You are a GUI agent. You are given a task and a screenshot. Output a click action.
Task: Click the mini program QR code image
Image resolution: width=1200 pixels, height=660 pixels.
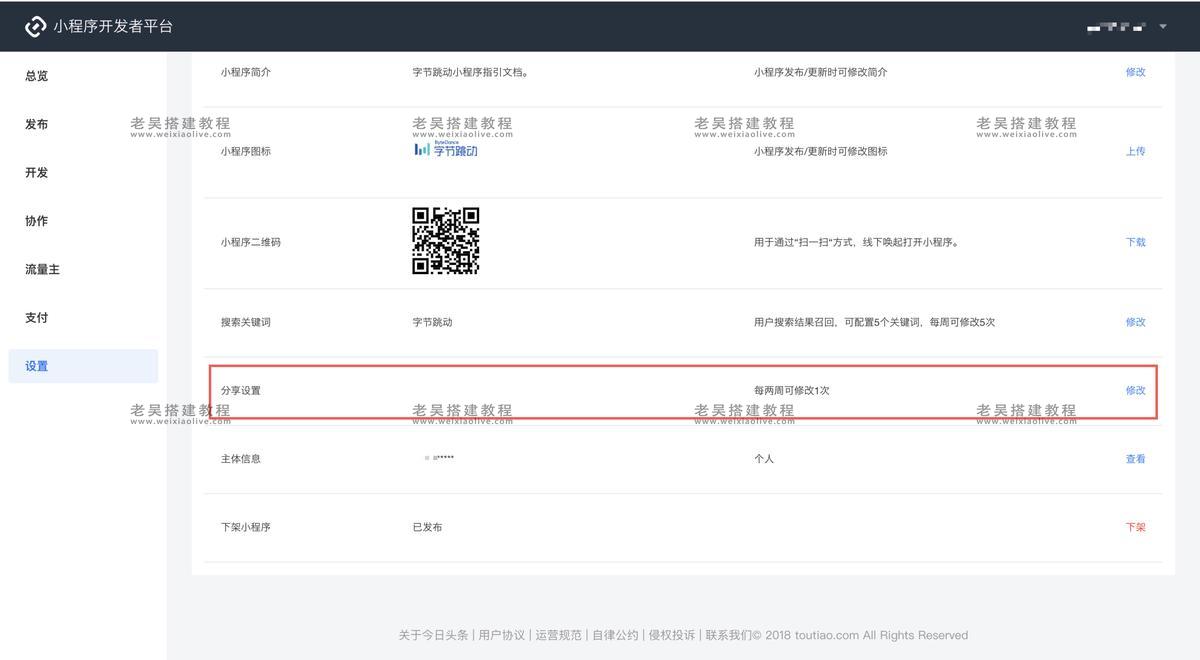(x=446, y=241)
